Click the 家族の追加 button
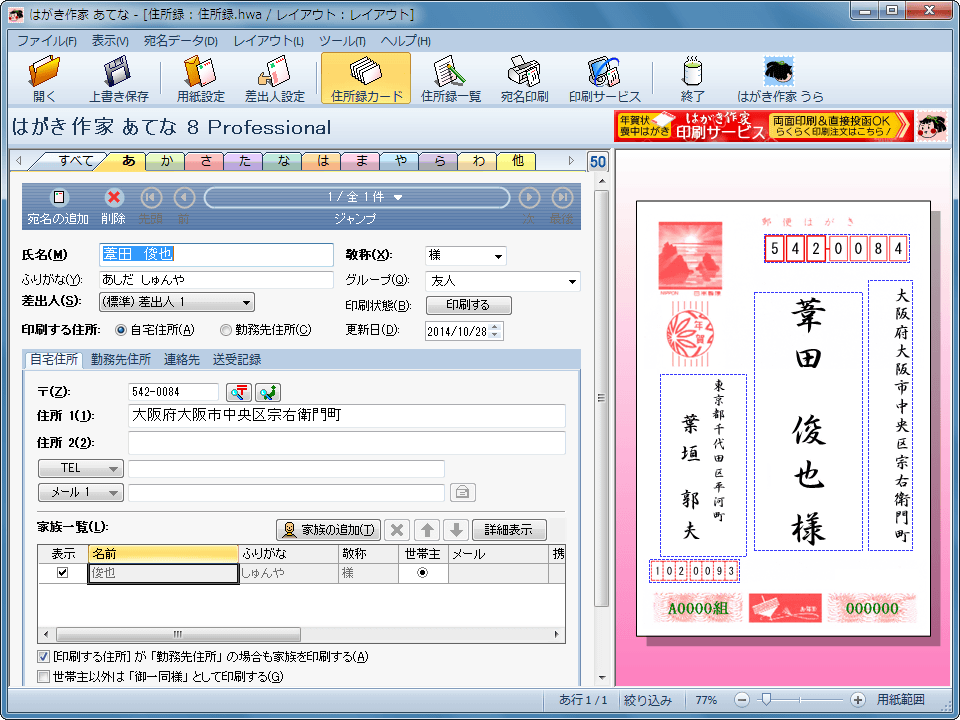960x720 pixels. click(x=329, y=530)
